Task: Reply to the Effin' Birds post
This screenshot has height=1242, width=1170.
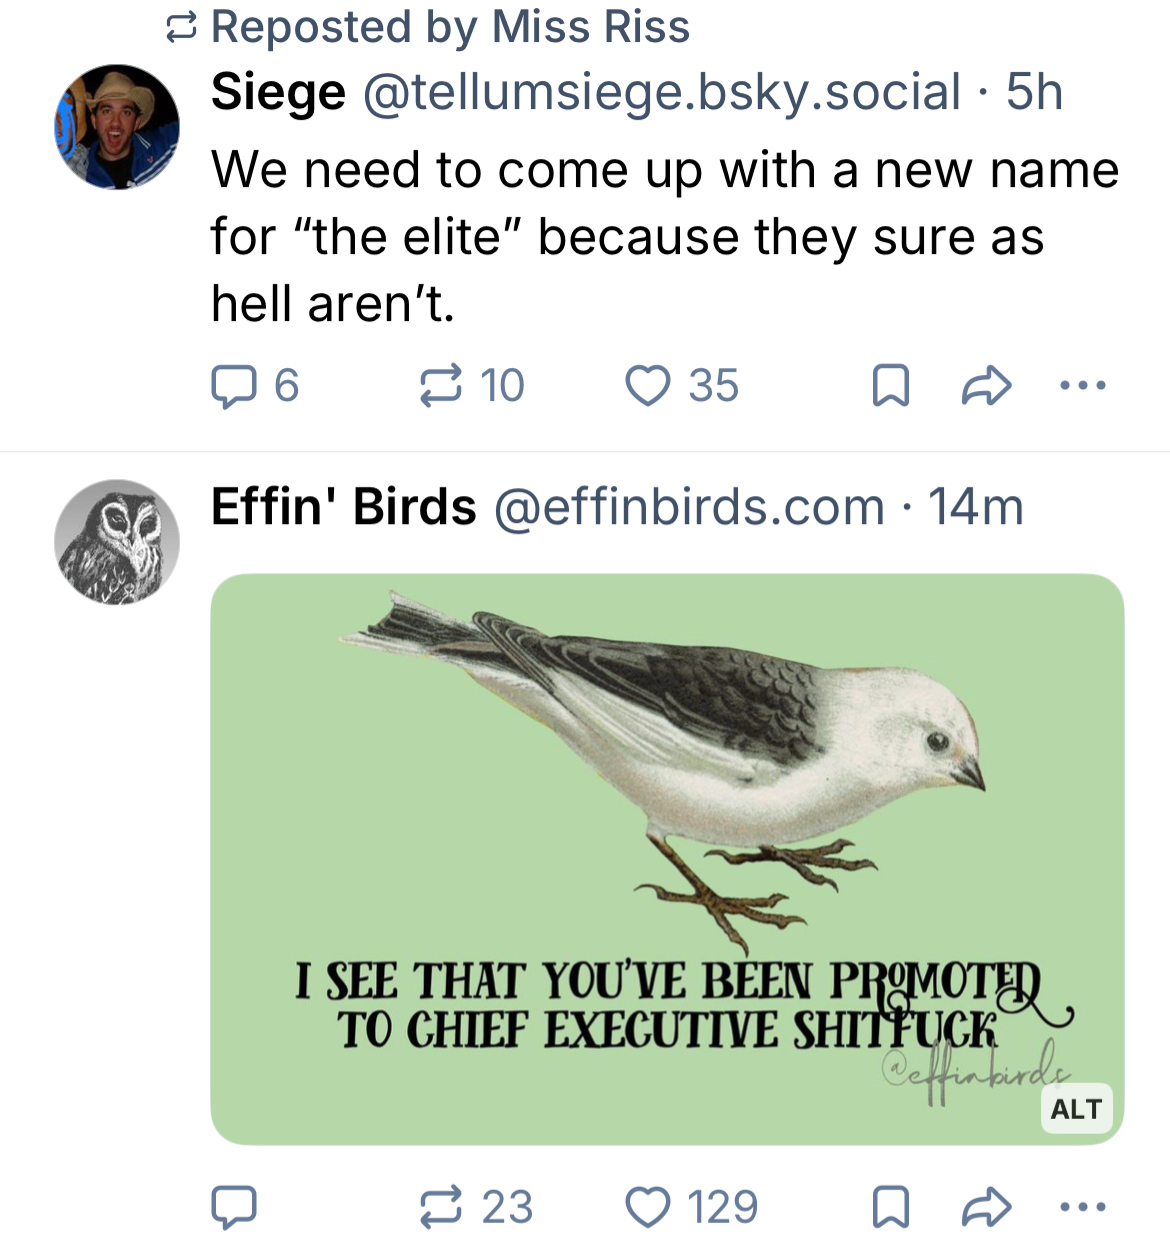Action: (x=233, y=1207)
